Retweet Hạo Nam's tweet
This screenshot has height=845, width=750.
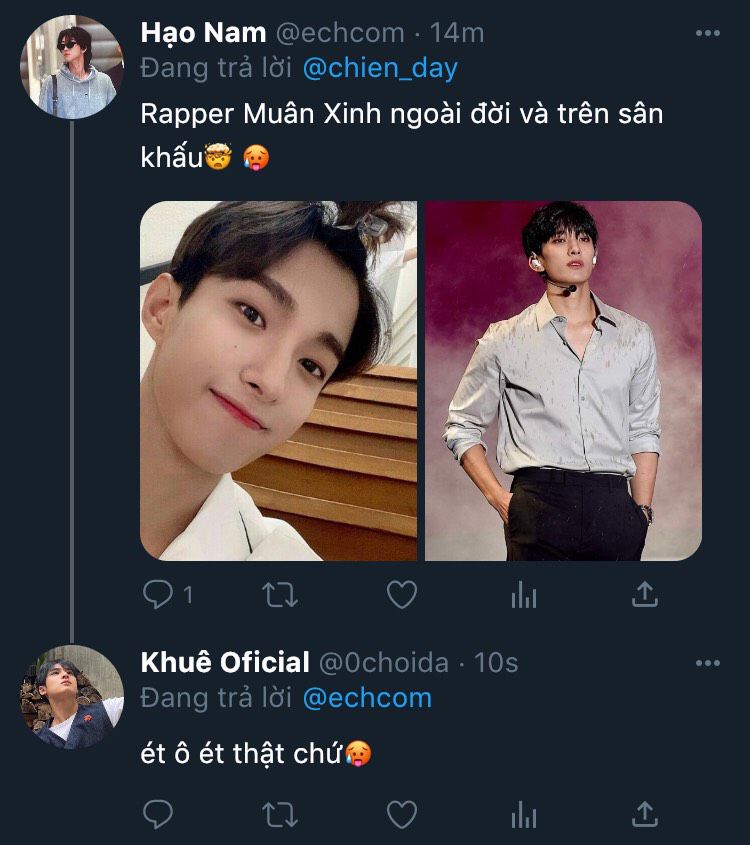click(280, 596)
